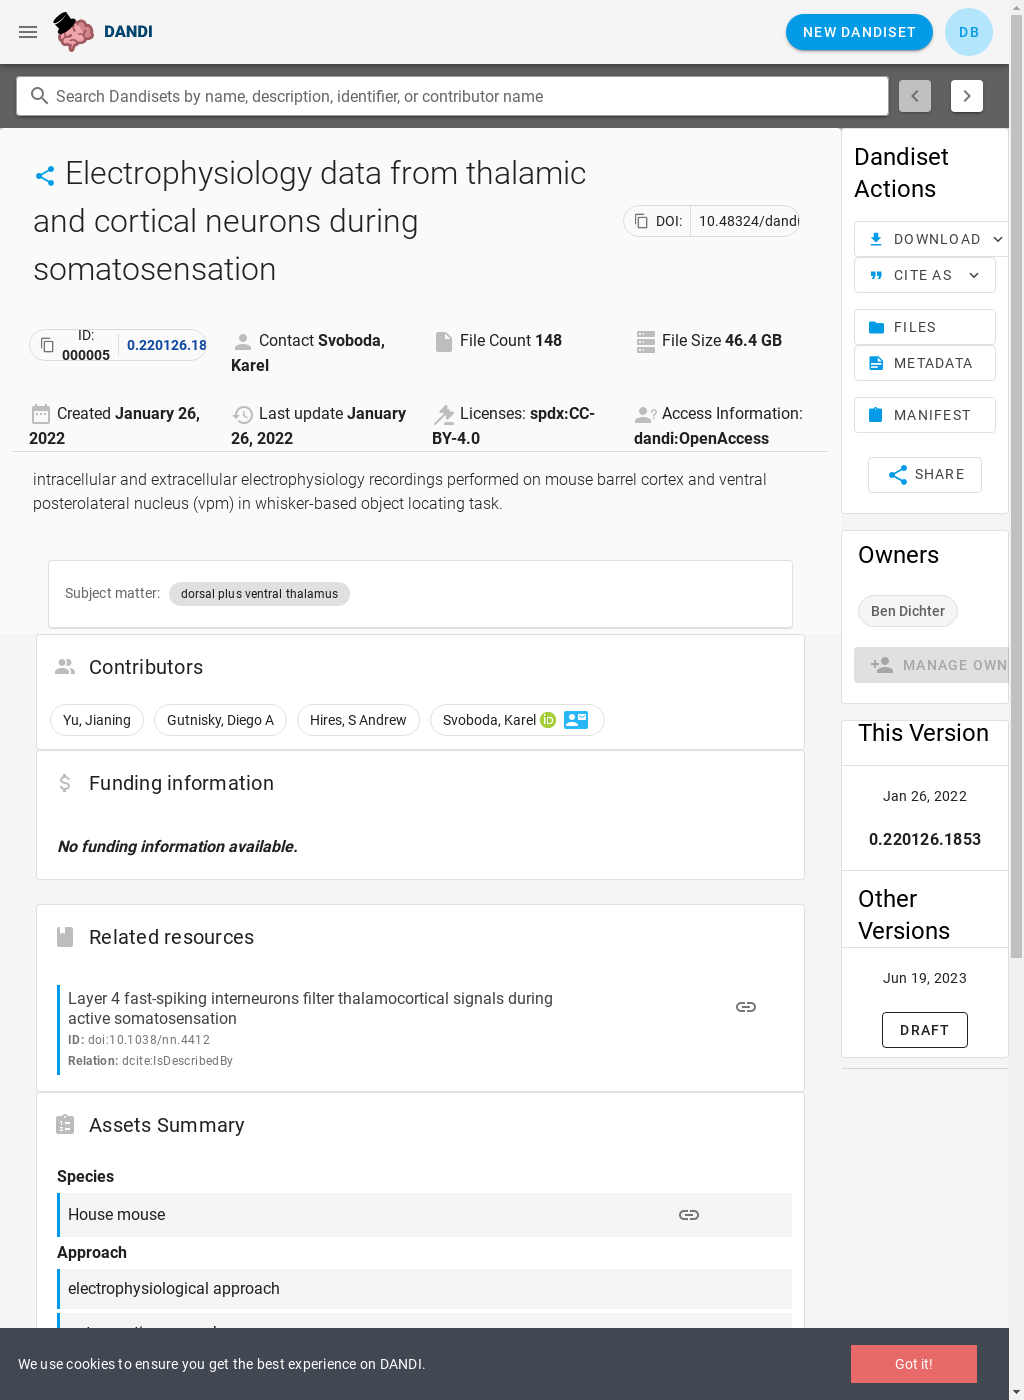Open the House mouse species link icon
The width and height of the screenshot is (1024, 1400).
689,1215
